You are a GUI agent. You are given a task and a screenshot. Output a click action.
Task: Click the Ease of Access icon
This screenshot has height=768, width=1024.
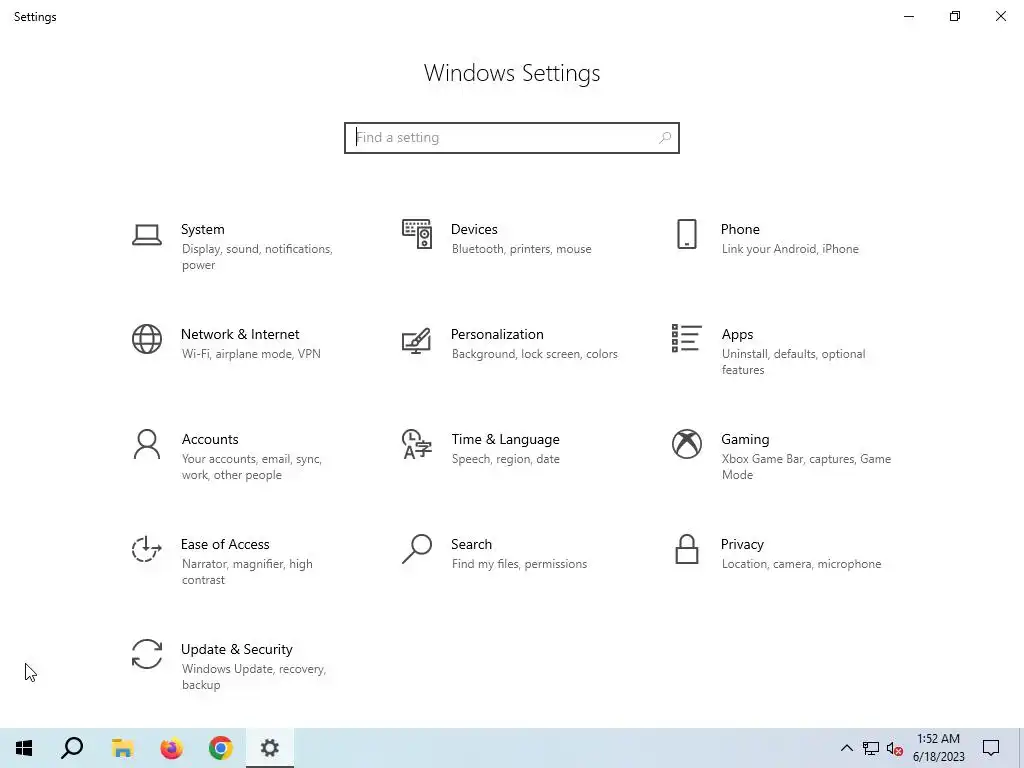pyautogui.click(x=146, y=549)
